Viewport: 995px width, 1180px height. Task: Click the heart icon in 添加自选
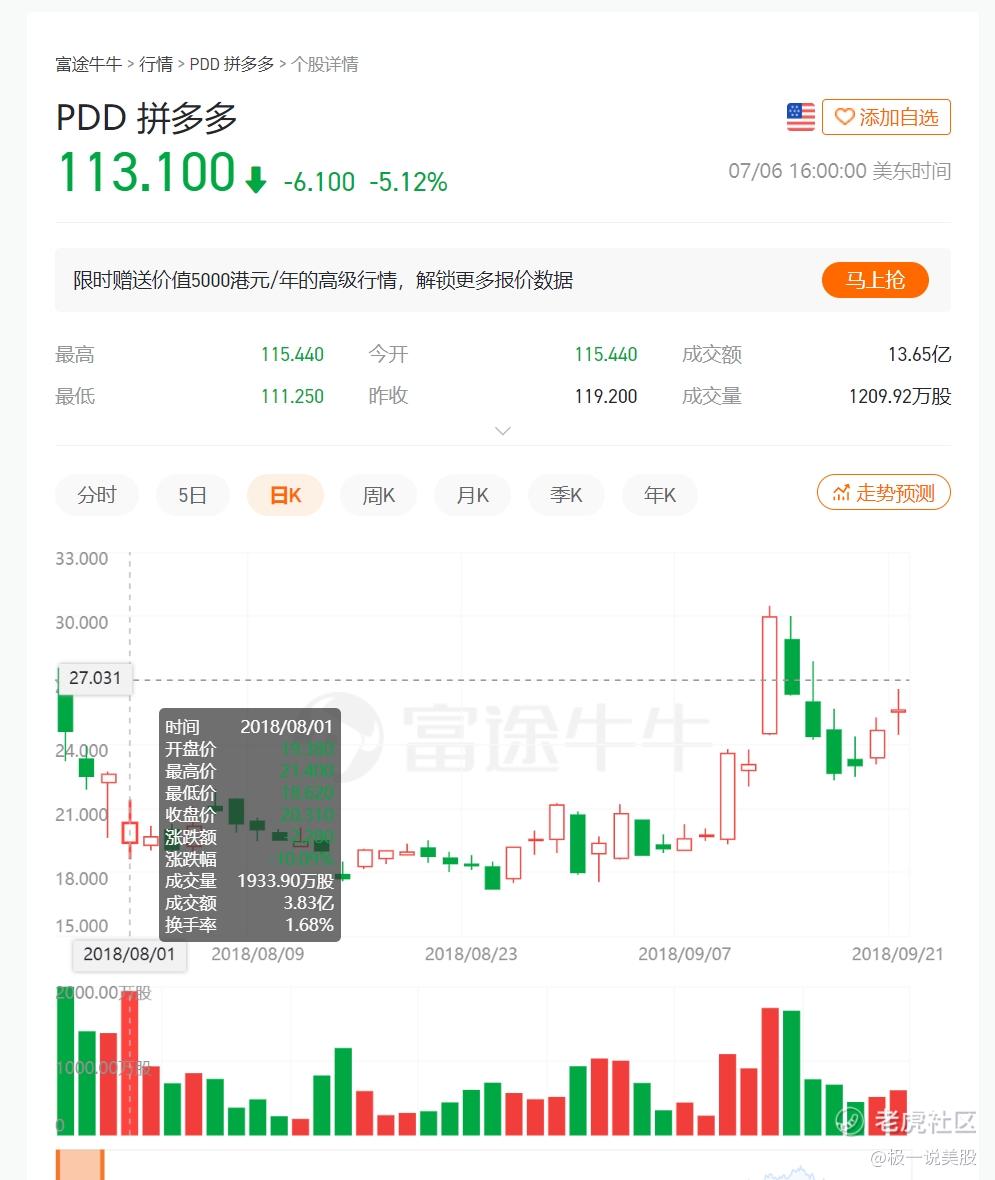[x=844, y=117]
